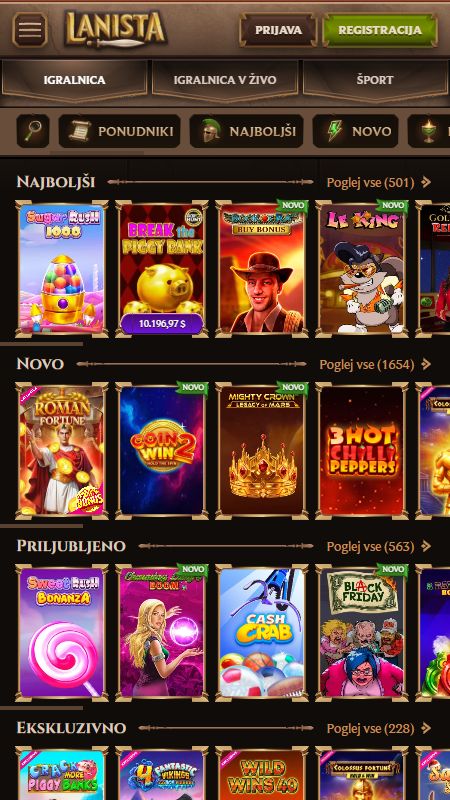The image size is (450, 800).
Task: Click the green Registracija button
Action: tap(380, 30)
